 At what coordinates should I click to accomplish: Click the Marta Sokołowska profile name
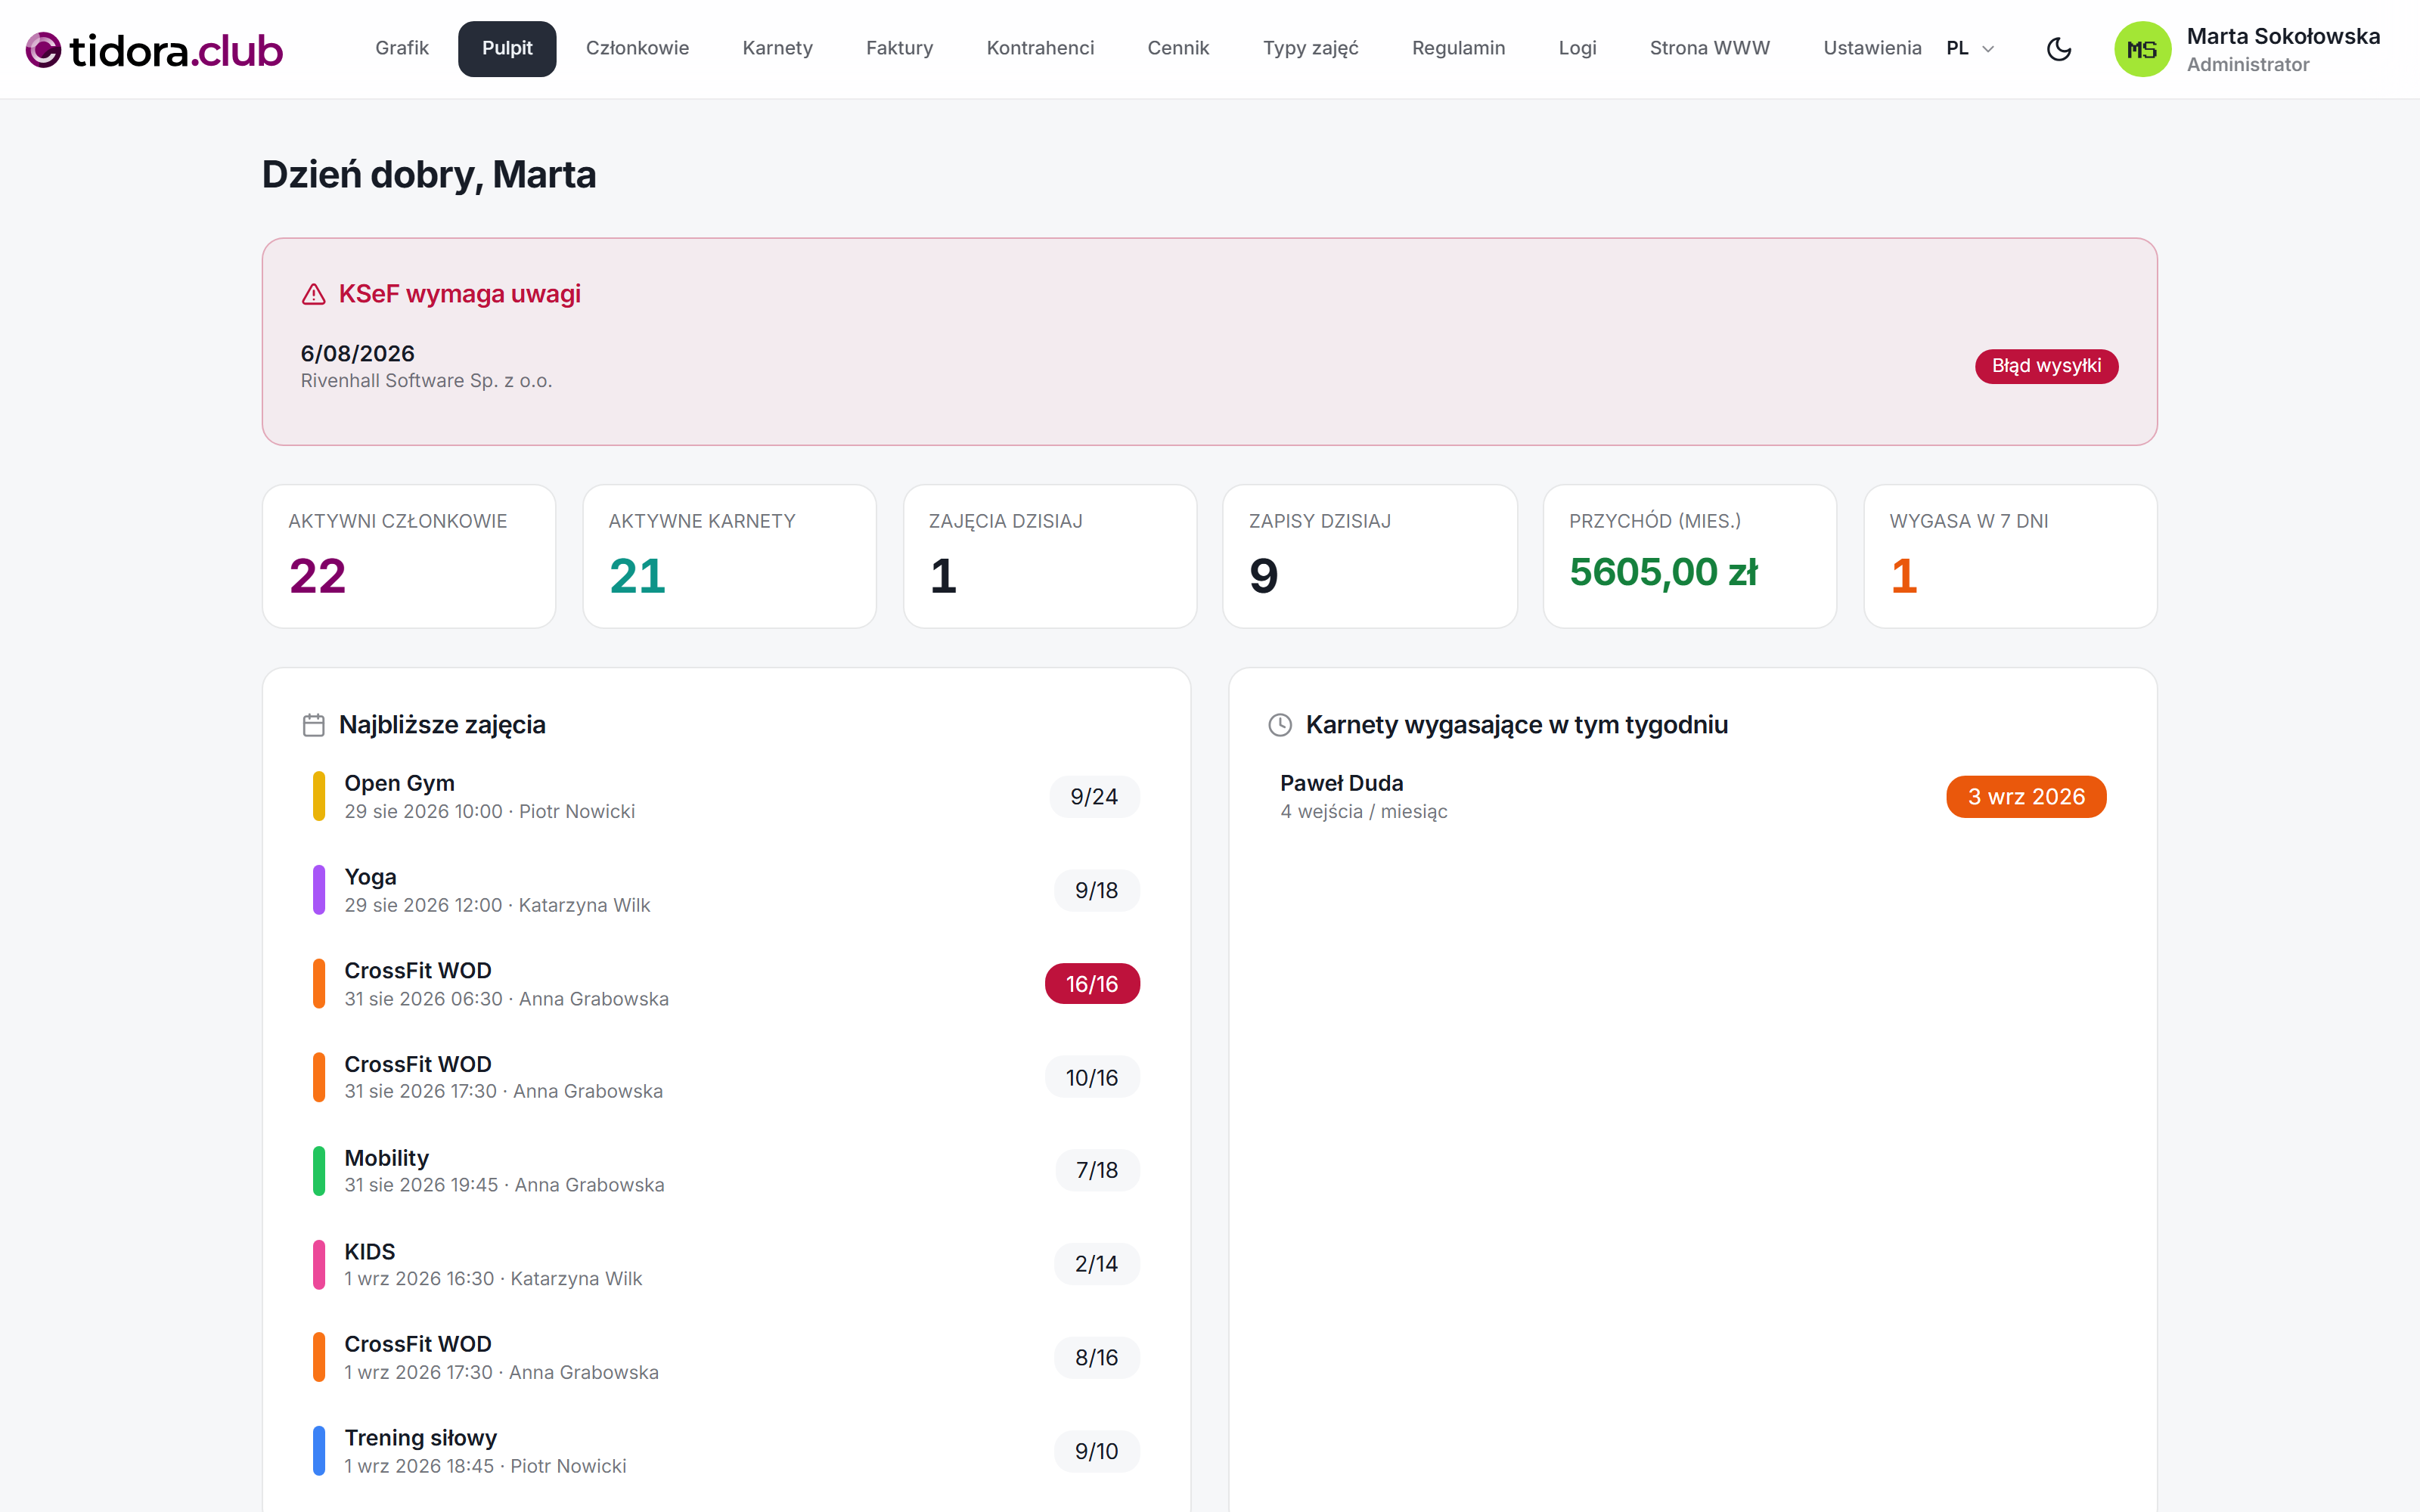[2283, 37]
